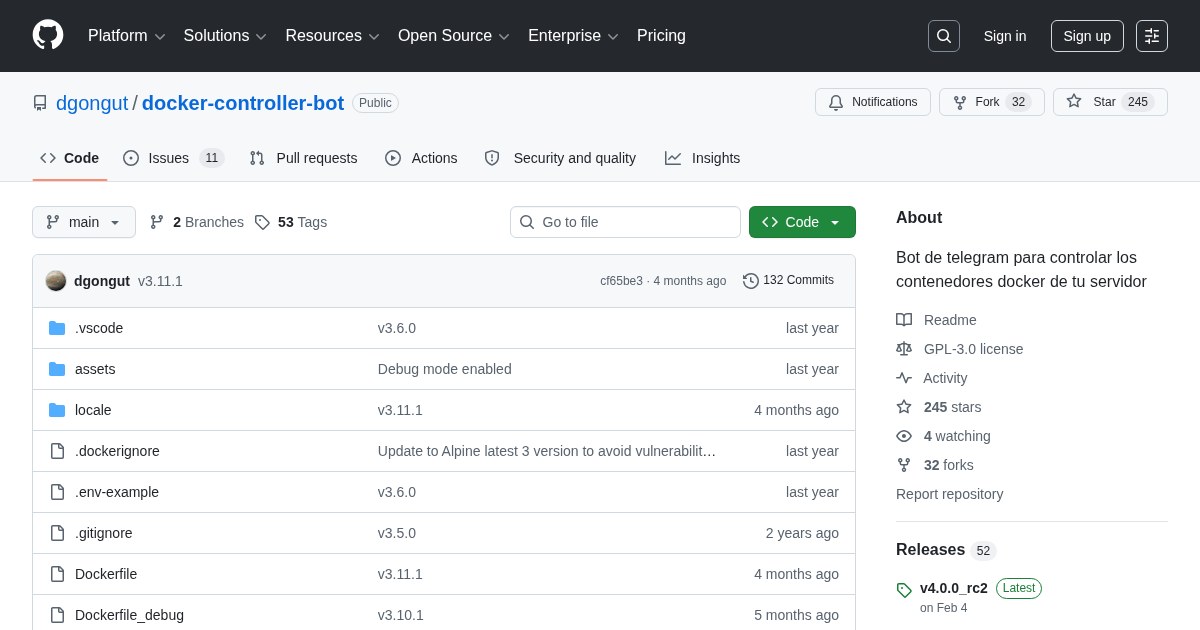Click the branch icon next to Branches
The height and width of the screenshot is (630, 1200).
point(157,222)
